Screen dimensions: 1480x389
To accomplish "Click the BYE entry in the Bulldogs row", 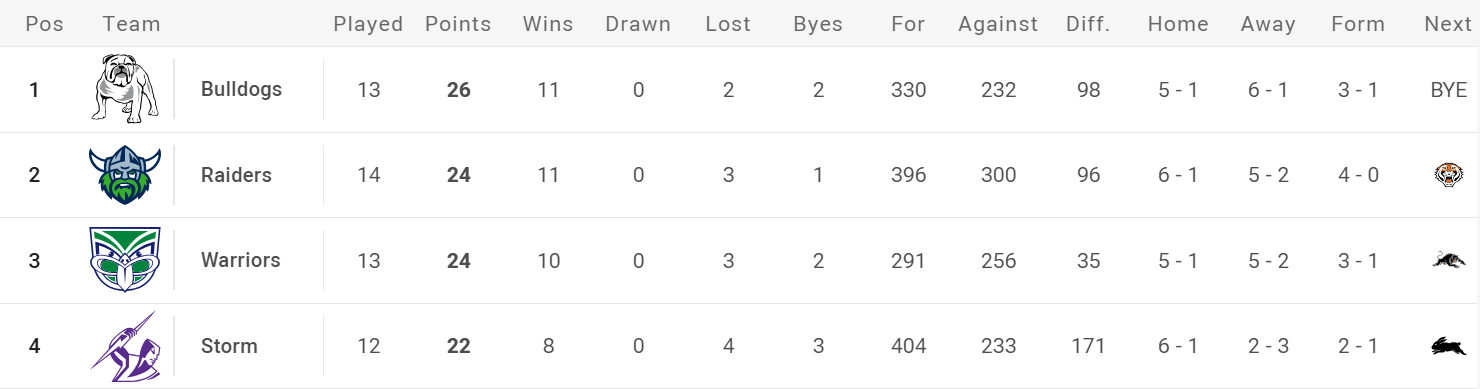I will tap(1448, 90).
